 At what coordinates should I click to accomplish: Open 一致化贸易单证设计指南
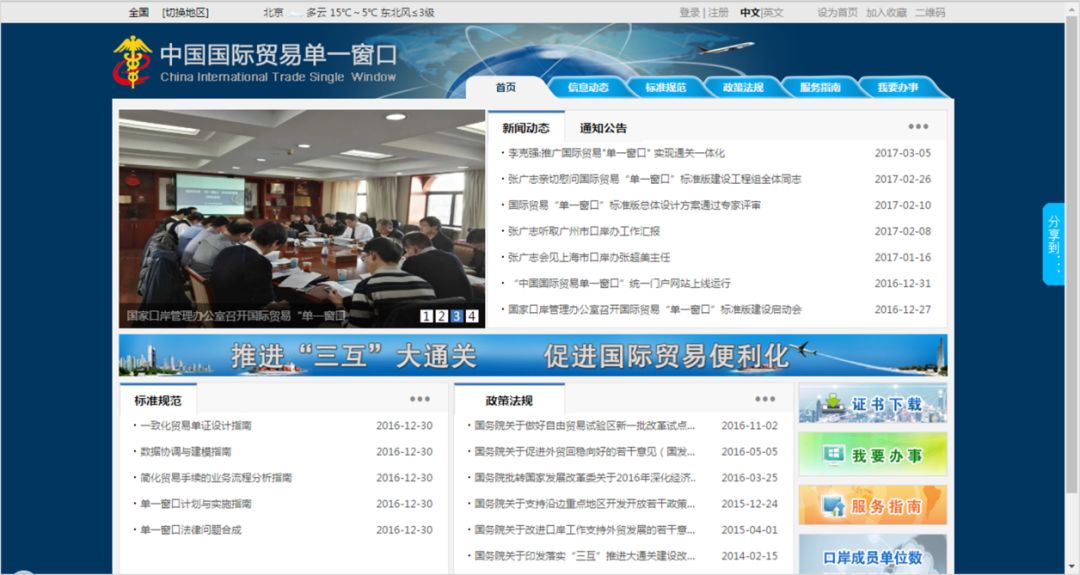196,426
